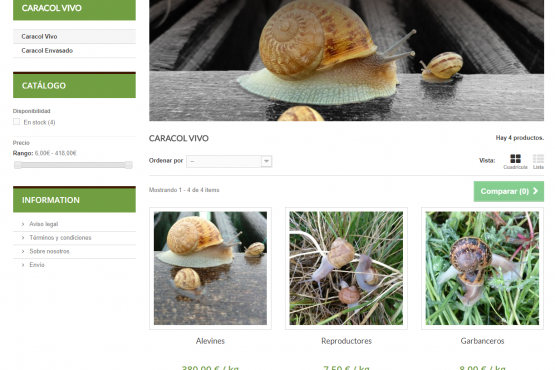Click the CARACOL VIVO sidebar header
Image resolution: width=555 pixels, height=370 pixels.
tap(74, 9)
